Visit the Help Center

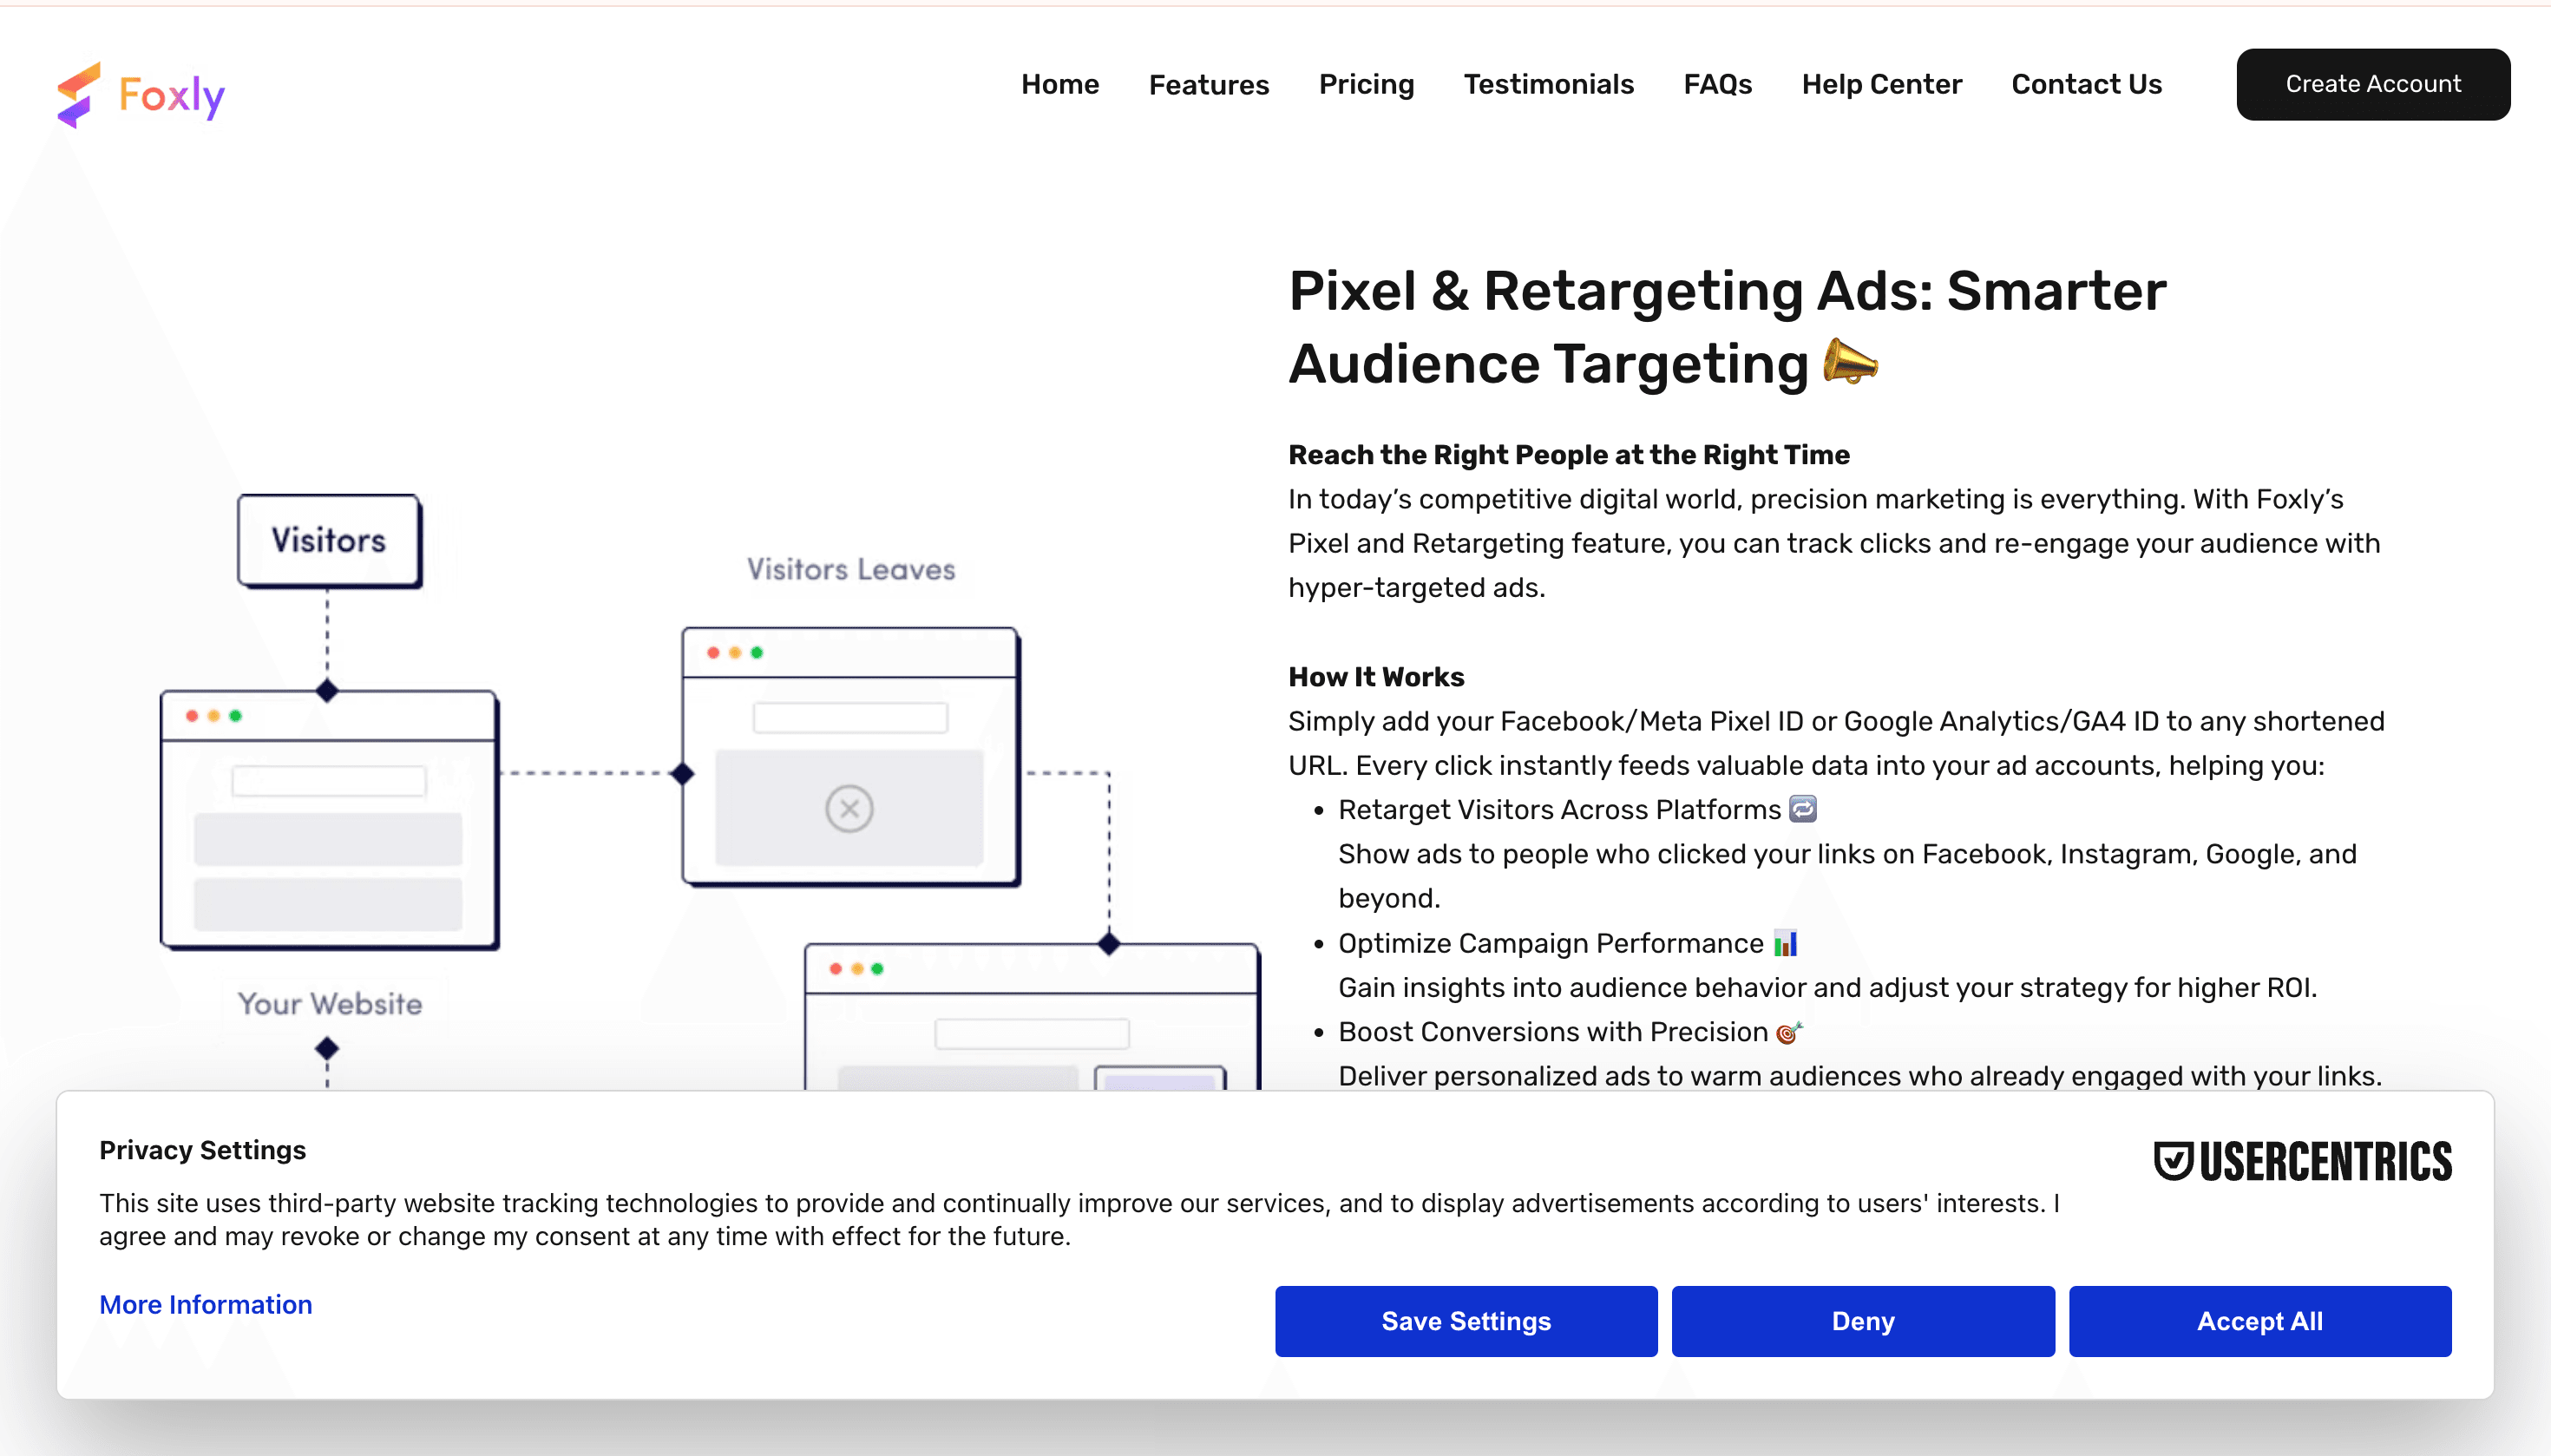click(x=1881, y=84)
